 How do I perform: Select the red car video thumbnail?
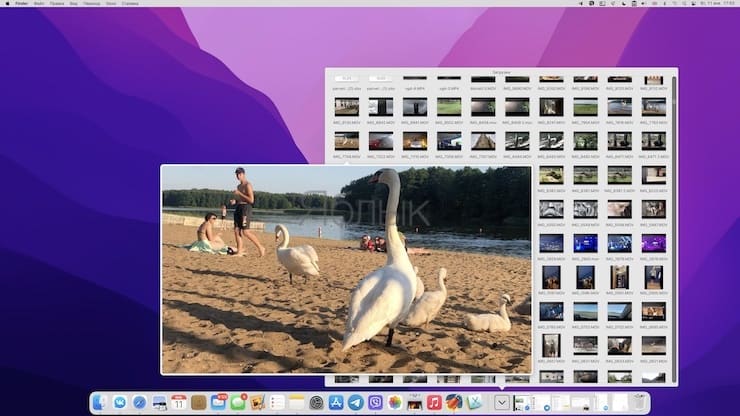[x=381, y=141]
